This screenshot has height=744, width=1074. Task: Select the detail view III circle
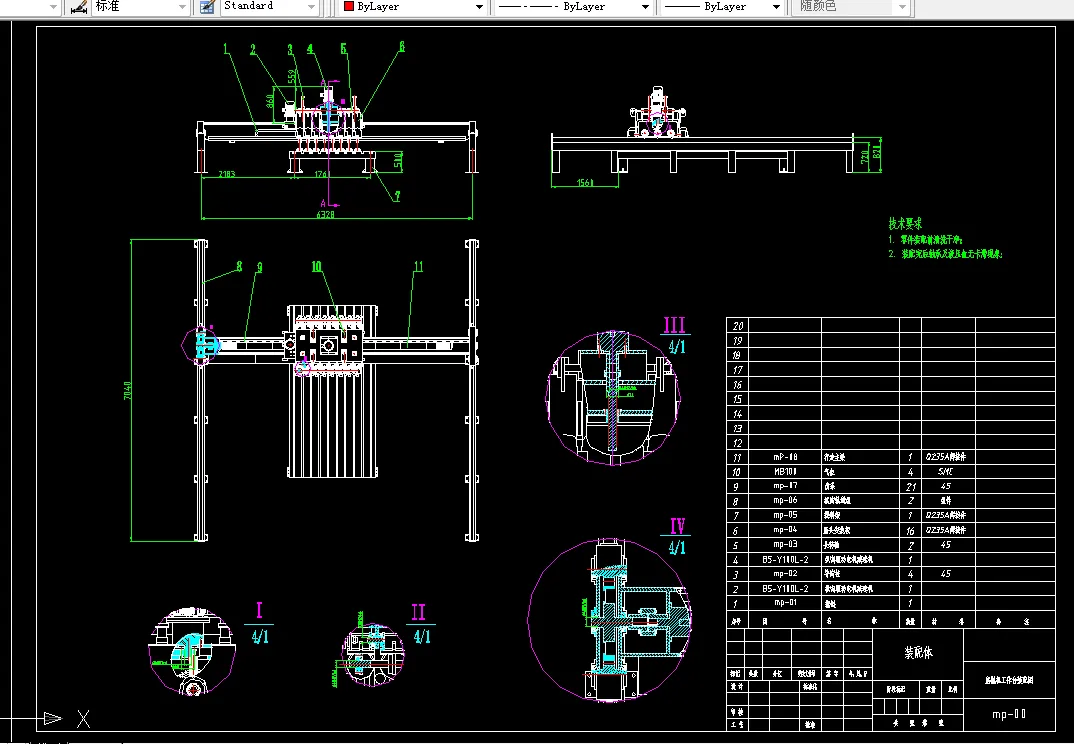[x=613, y=398]
